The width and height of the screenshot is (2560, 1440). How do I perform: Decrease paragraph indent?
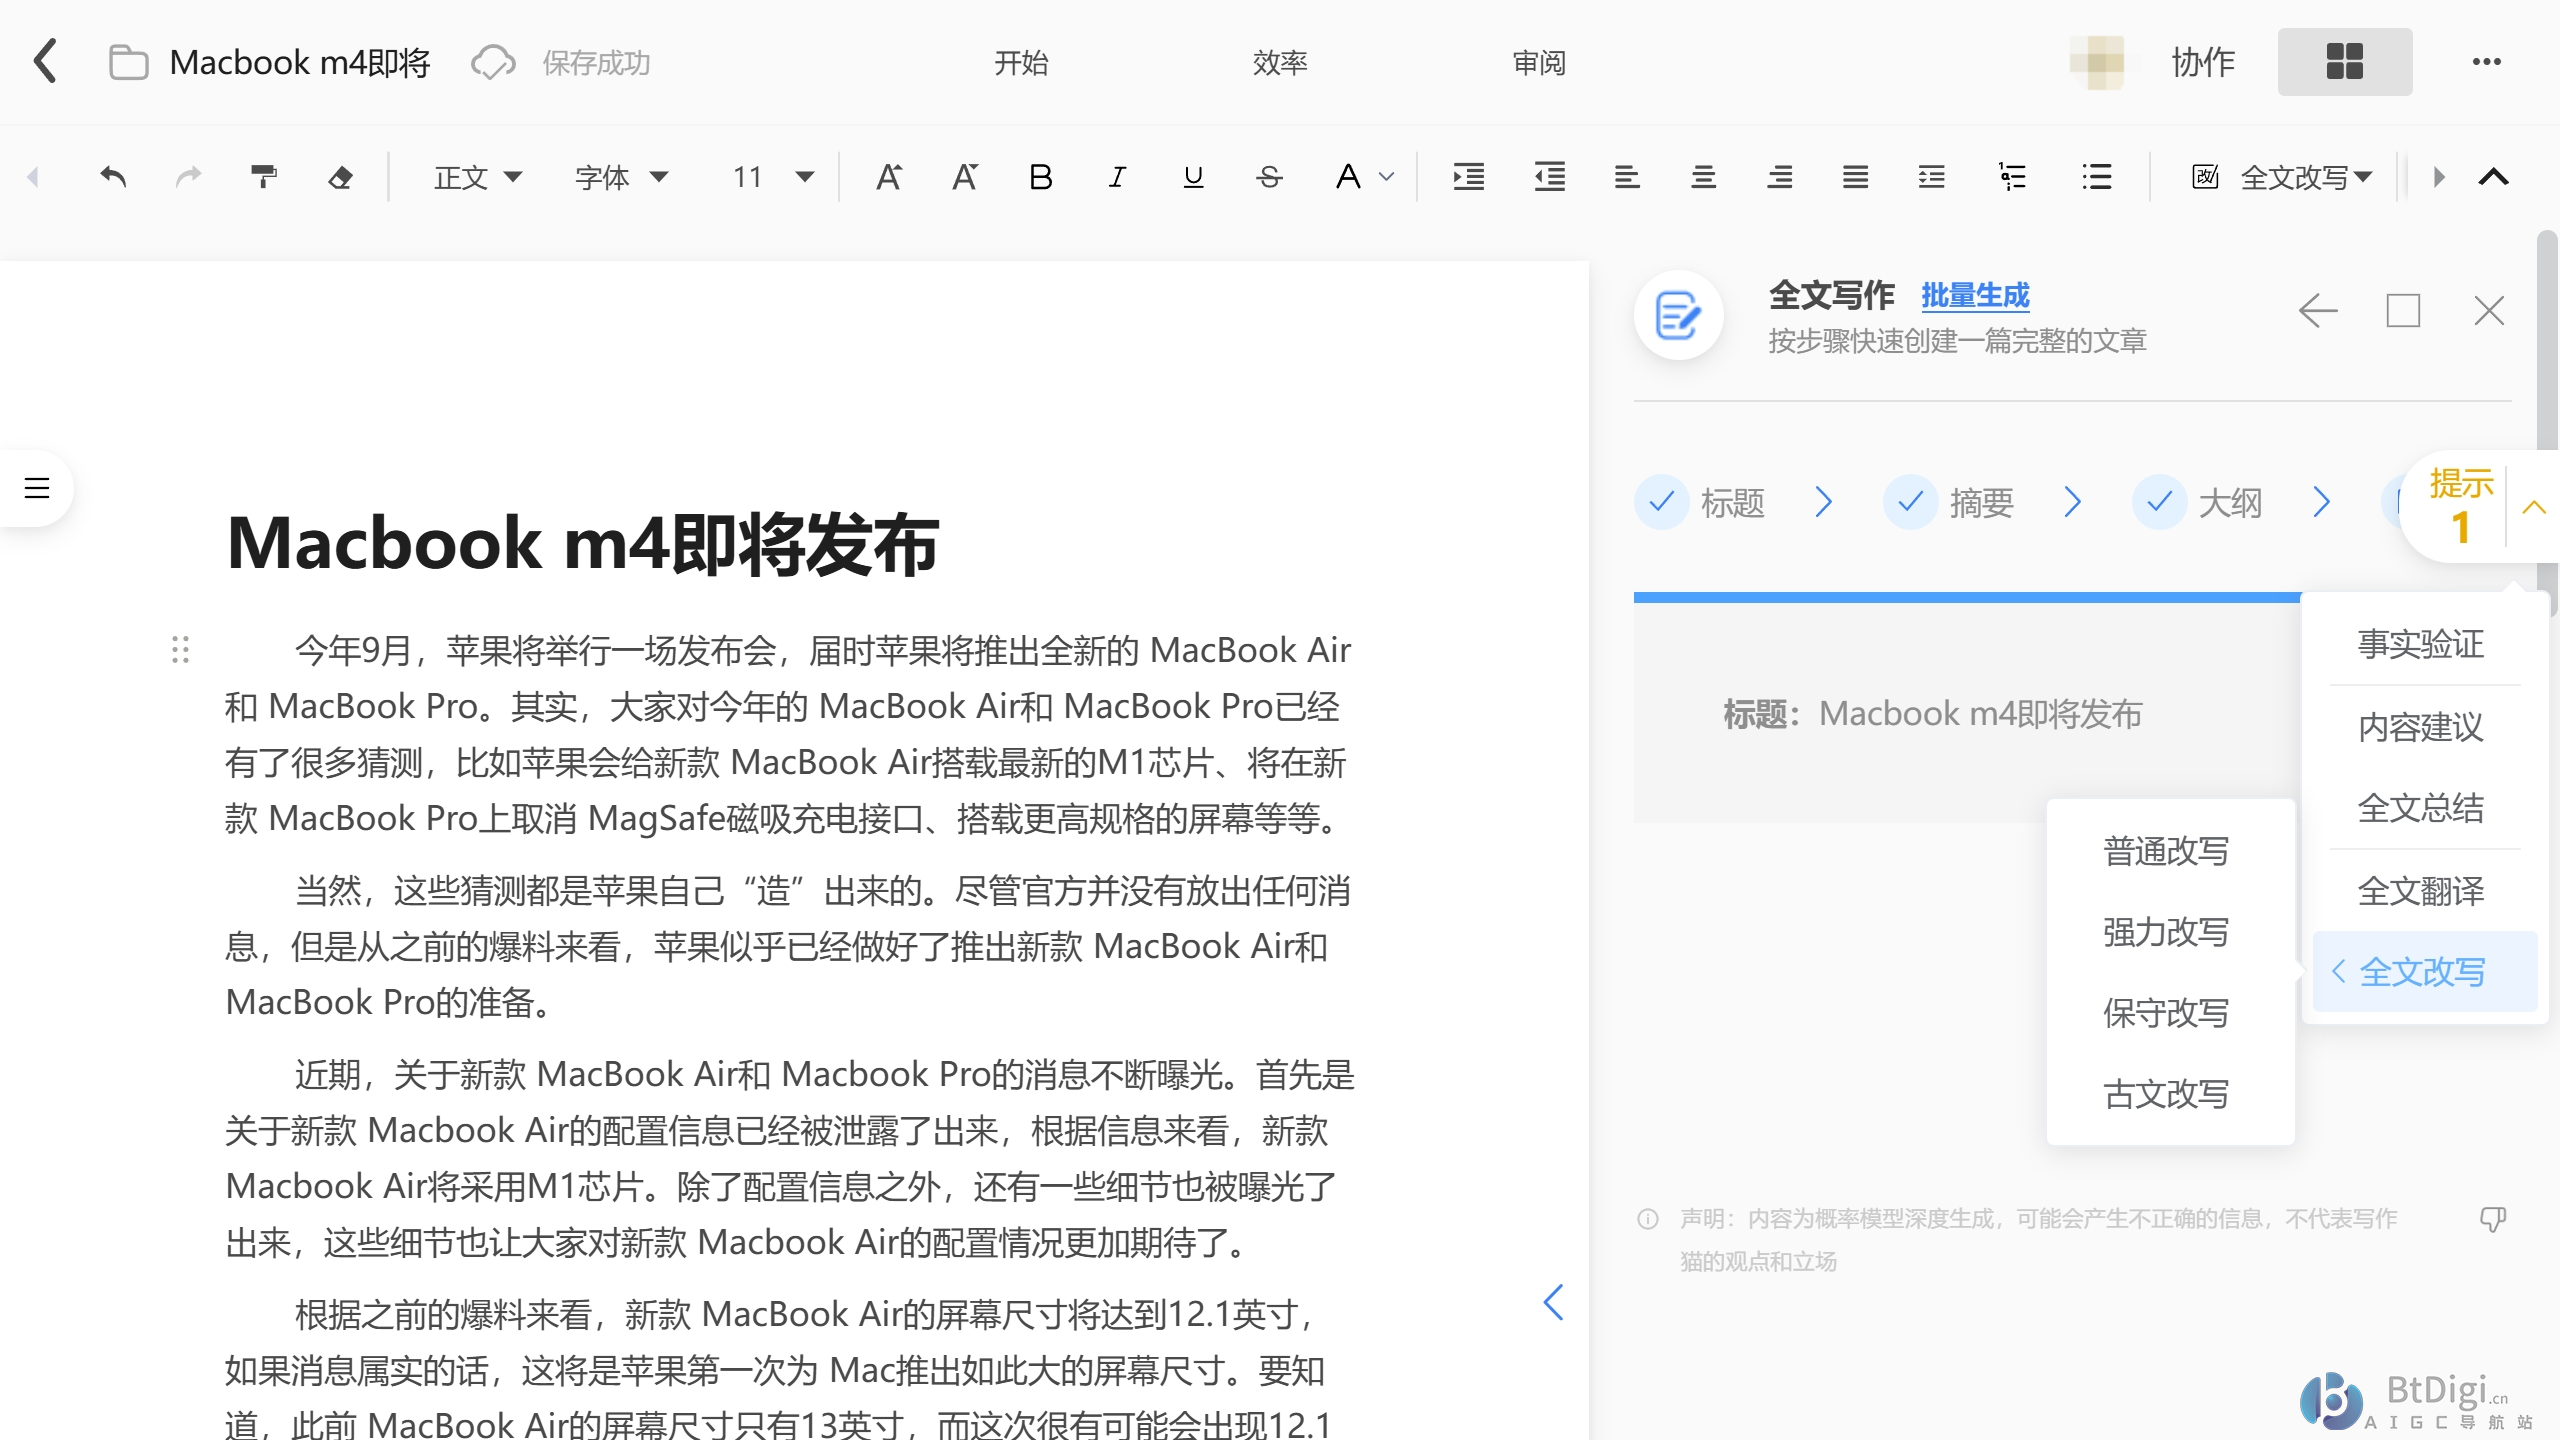tap(1549, 177)
